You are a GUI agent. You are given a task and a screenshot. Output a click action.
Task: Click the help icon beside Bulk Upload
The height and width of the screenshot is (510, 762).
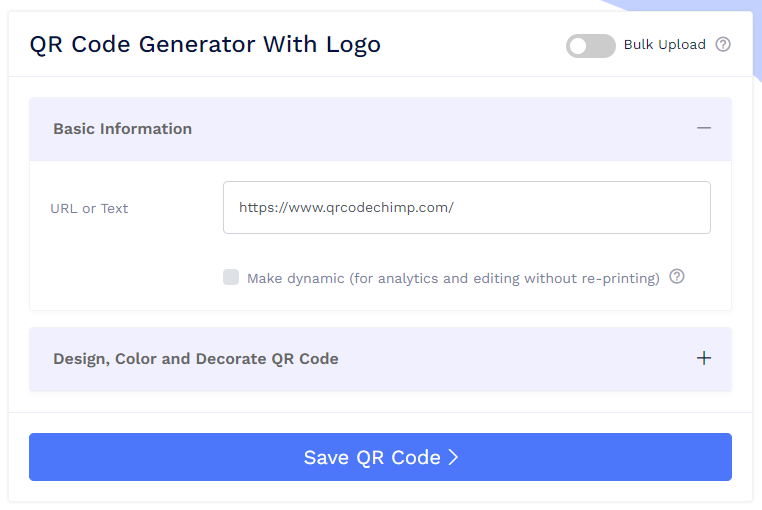point(724,44)
